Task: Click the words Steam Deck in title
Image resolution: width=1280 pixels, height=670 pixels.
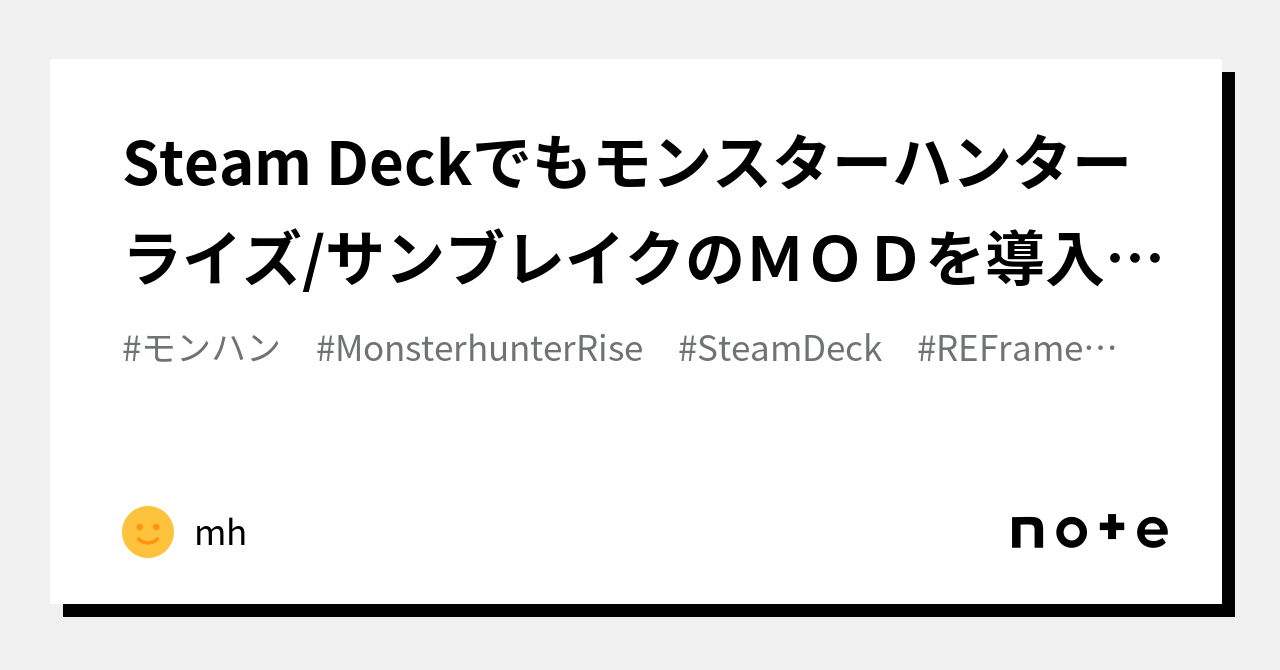Action: pyautogui.click(x=297, y=165)
